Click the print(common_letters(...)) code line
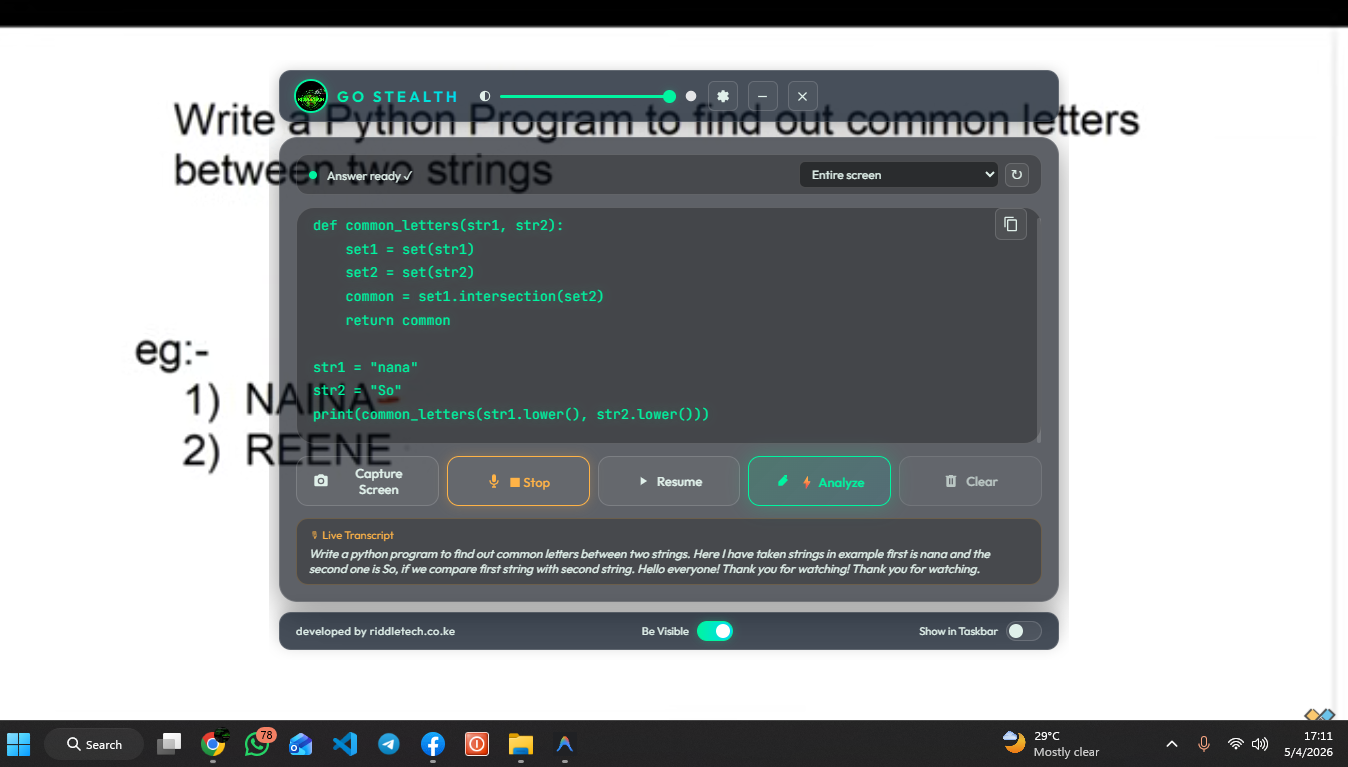 [511, 414]
